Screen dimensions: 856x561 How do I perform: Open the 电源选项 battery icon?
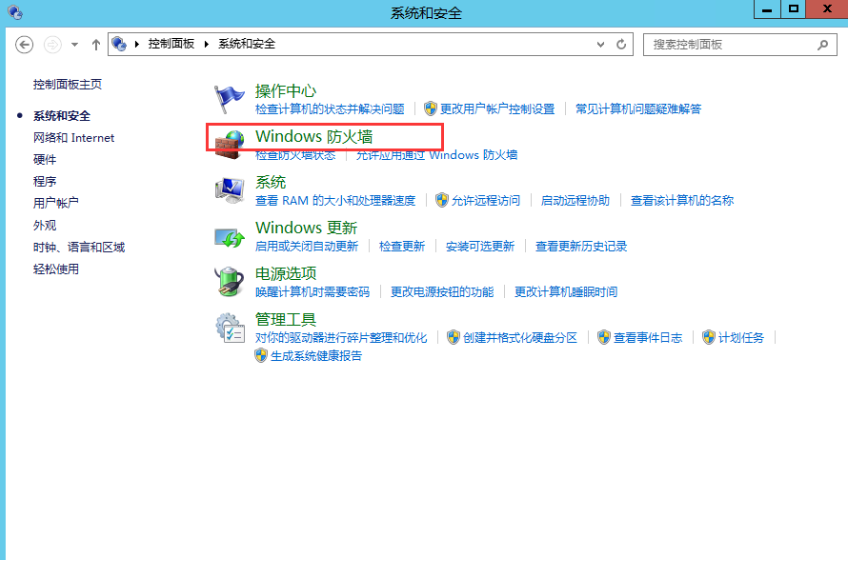point(229,282)
